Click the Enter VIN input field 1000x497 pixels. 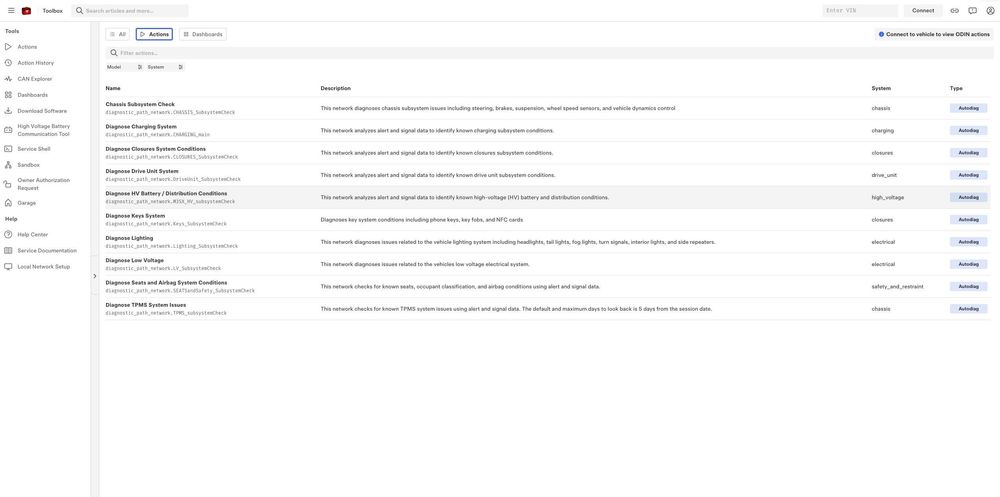[860, 11]
